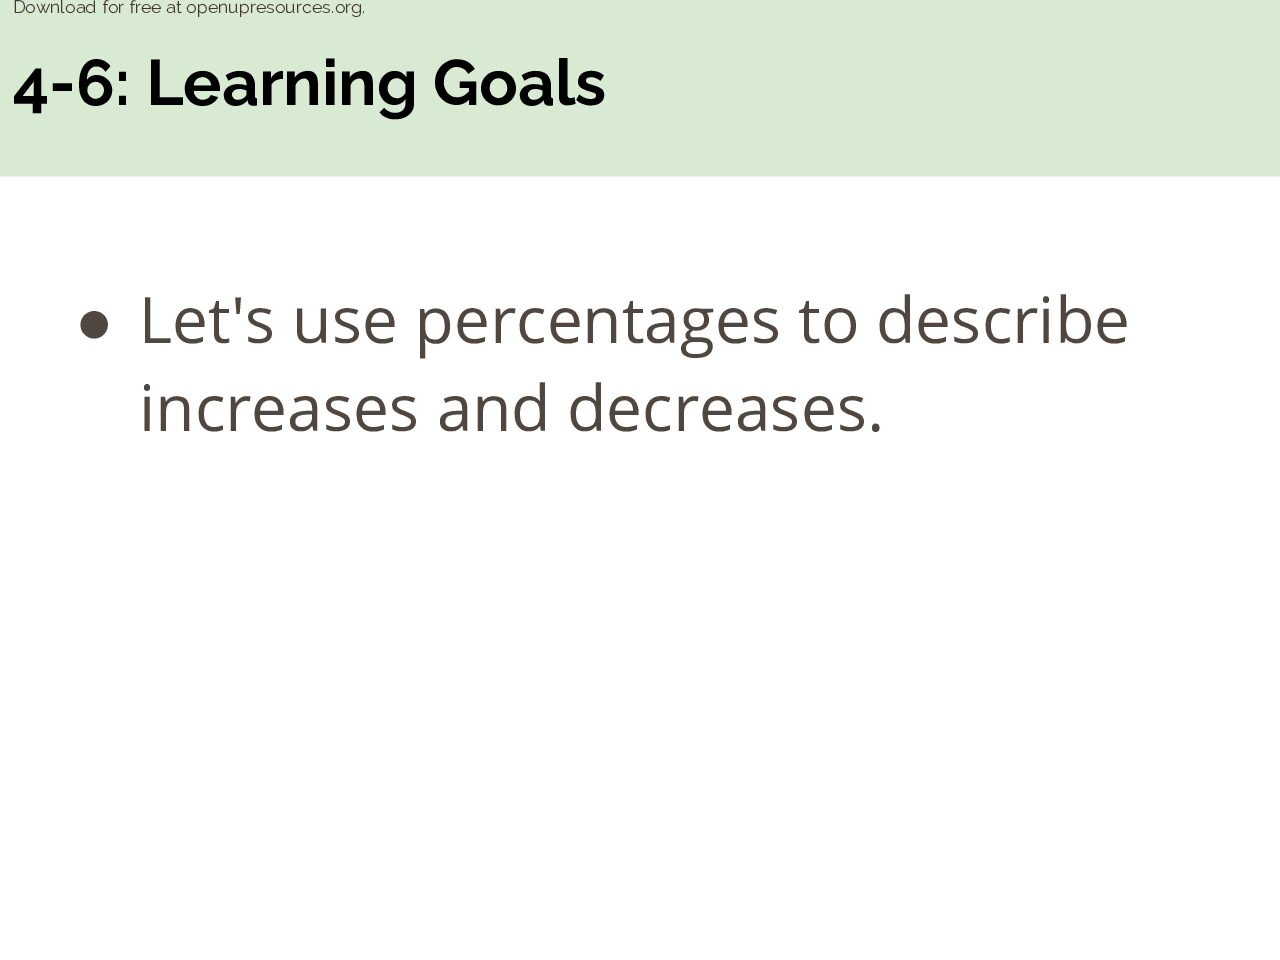This screenshot has height=960, width=1280.
Task: Click the blank white area below the bullet
Action: click(640, 700)
